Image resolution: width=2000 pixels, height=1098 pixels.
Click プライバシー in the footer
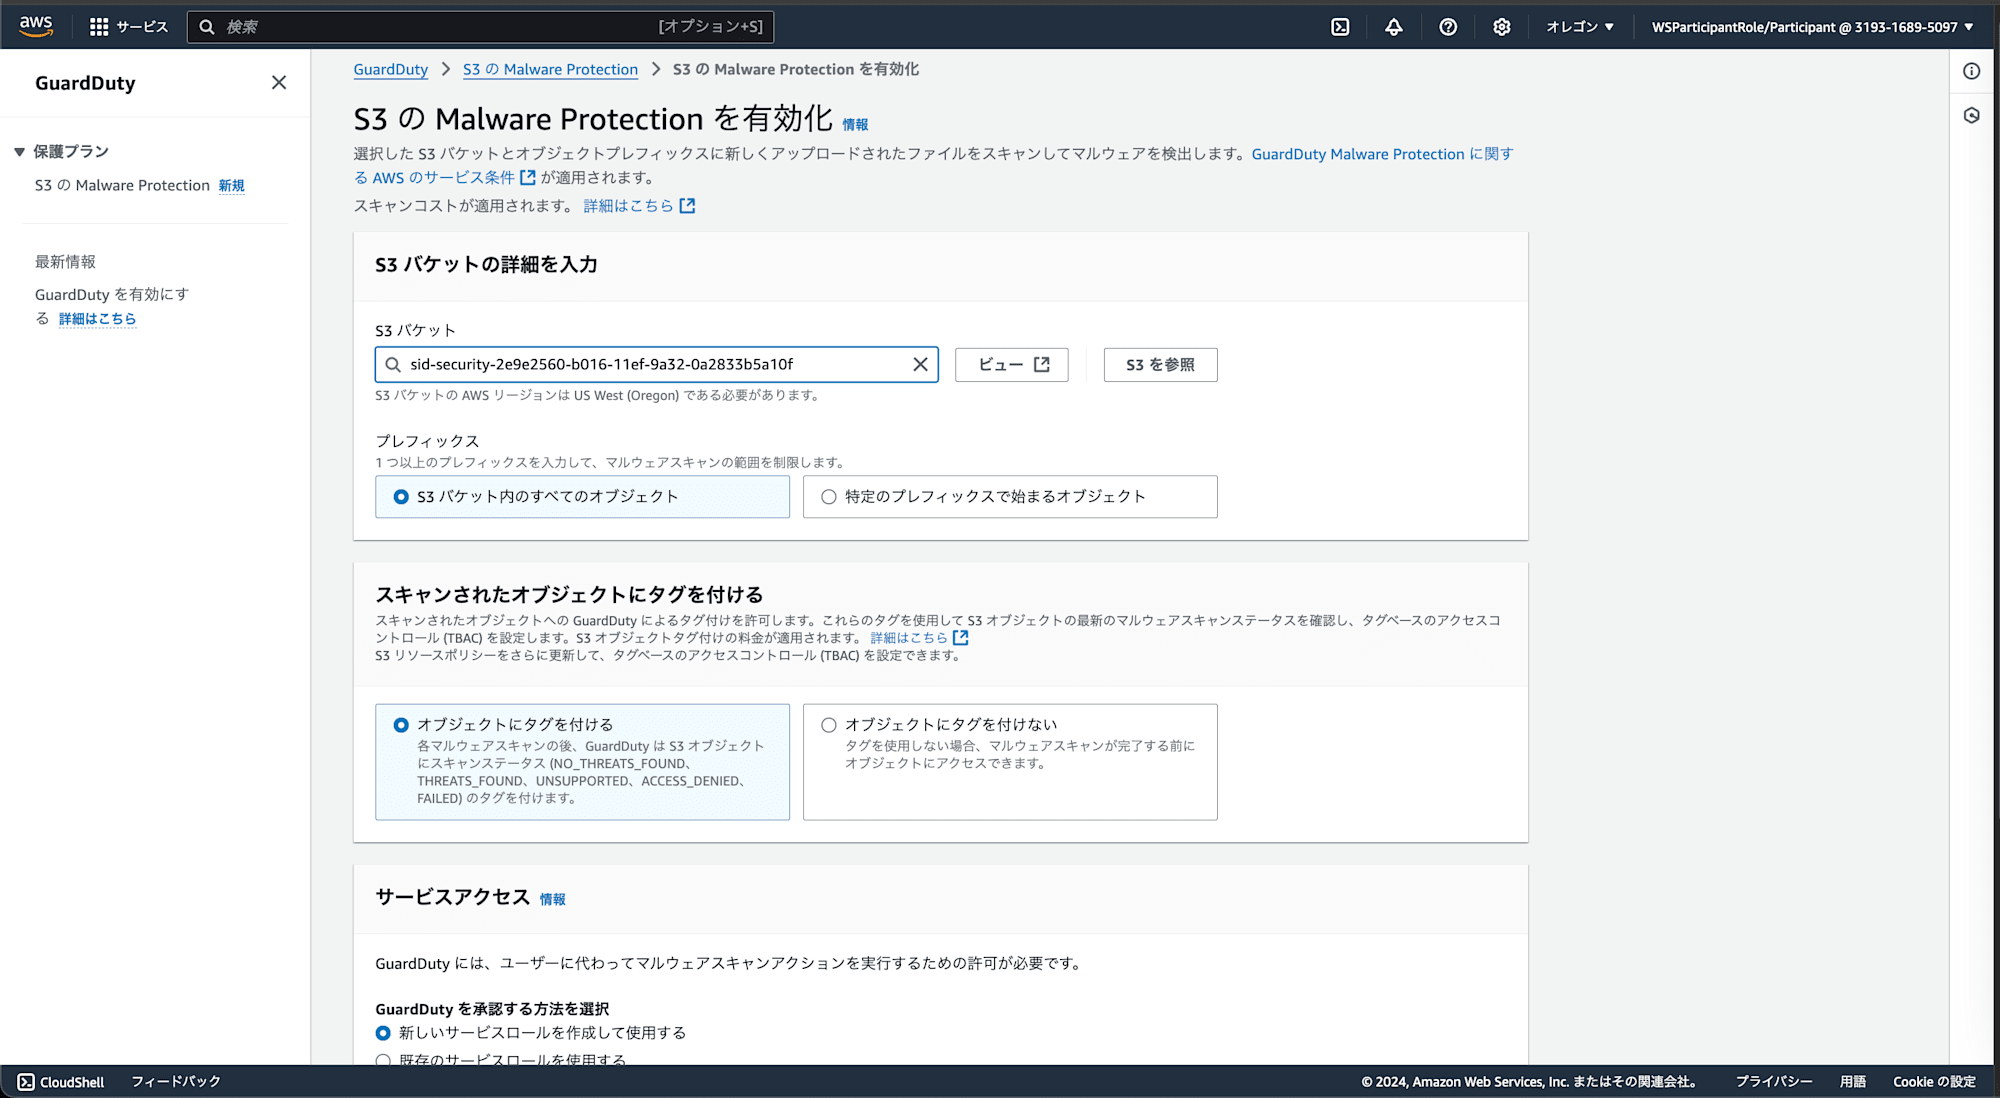pyautogui.click(x=1774, y=1082)
